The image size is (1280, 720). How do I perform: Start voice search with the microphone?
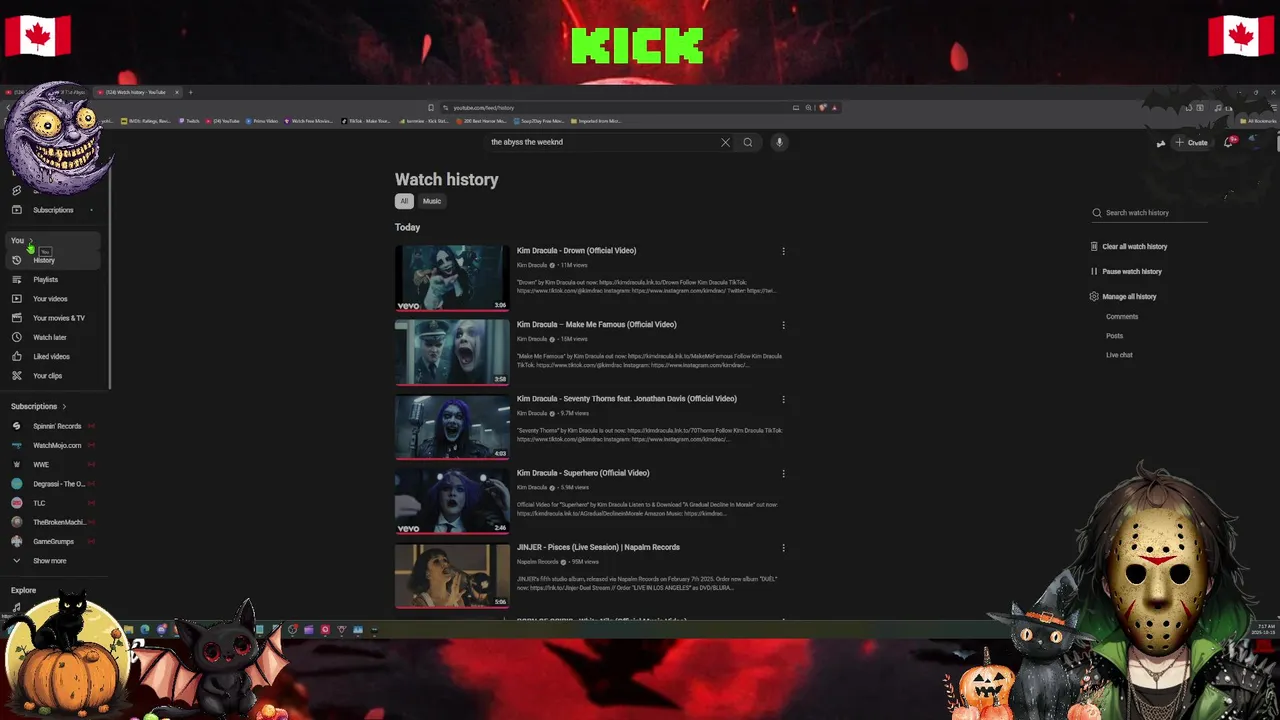(x=779, y=142)
